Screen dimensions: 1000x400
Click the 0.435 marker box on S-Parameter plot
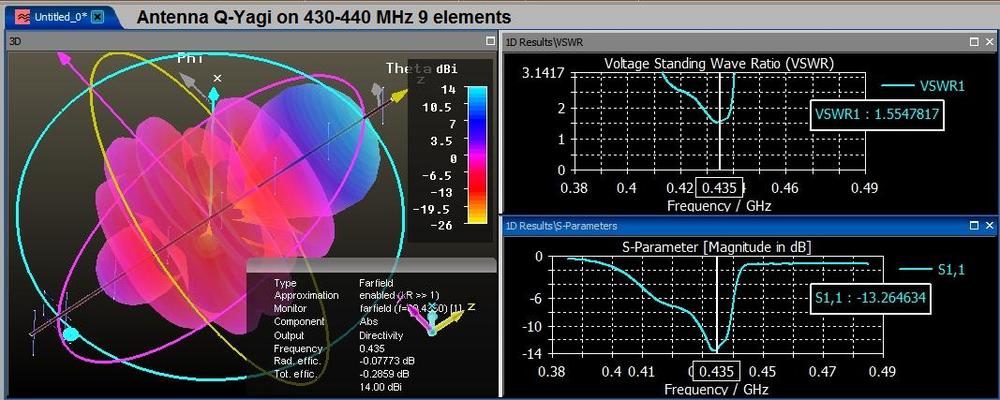tap(717, 371)
